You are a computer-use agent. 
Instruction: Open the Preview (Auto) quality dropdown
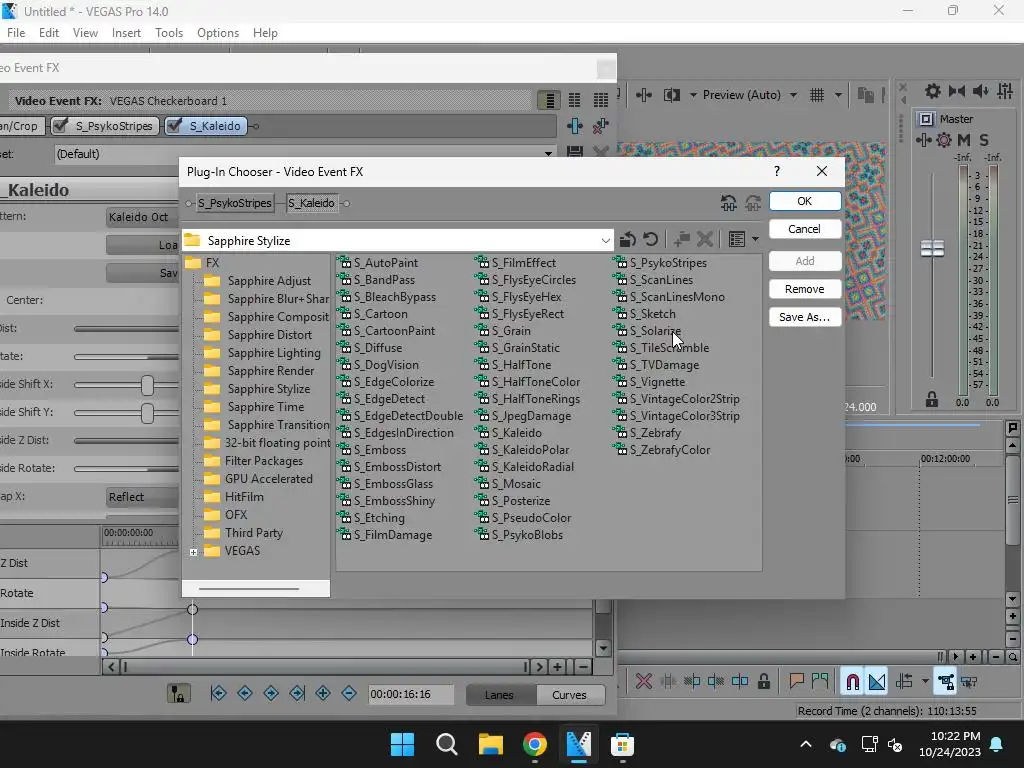(793, 95)
